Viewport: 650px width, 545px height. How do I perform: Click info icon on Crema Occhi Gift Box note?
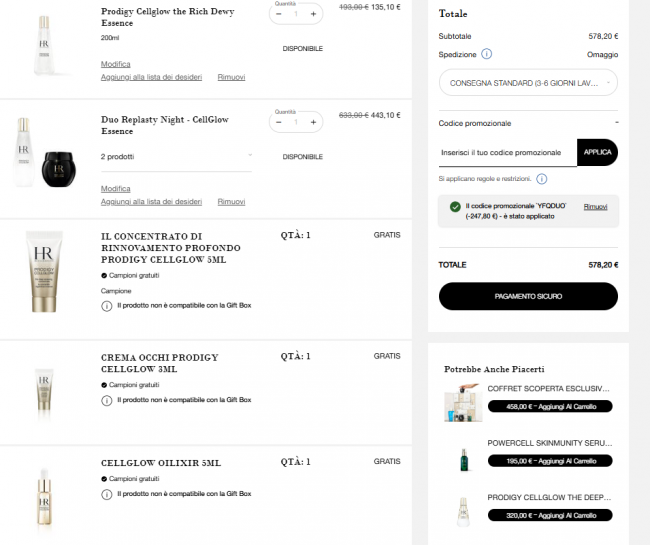(107, 400)
